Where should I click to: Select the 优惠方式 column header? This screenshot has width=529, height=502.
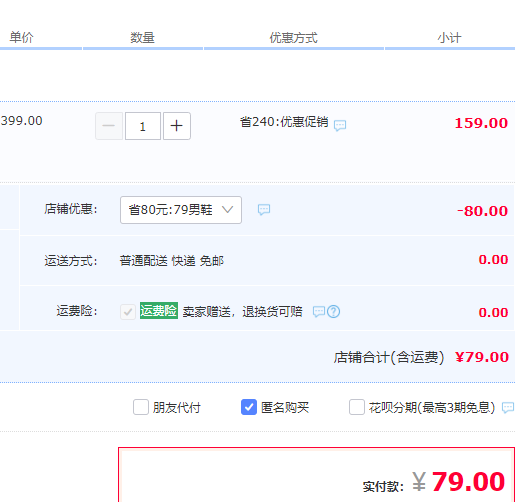click(293, 38)
